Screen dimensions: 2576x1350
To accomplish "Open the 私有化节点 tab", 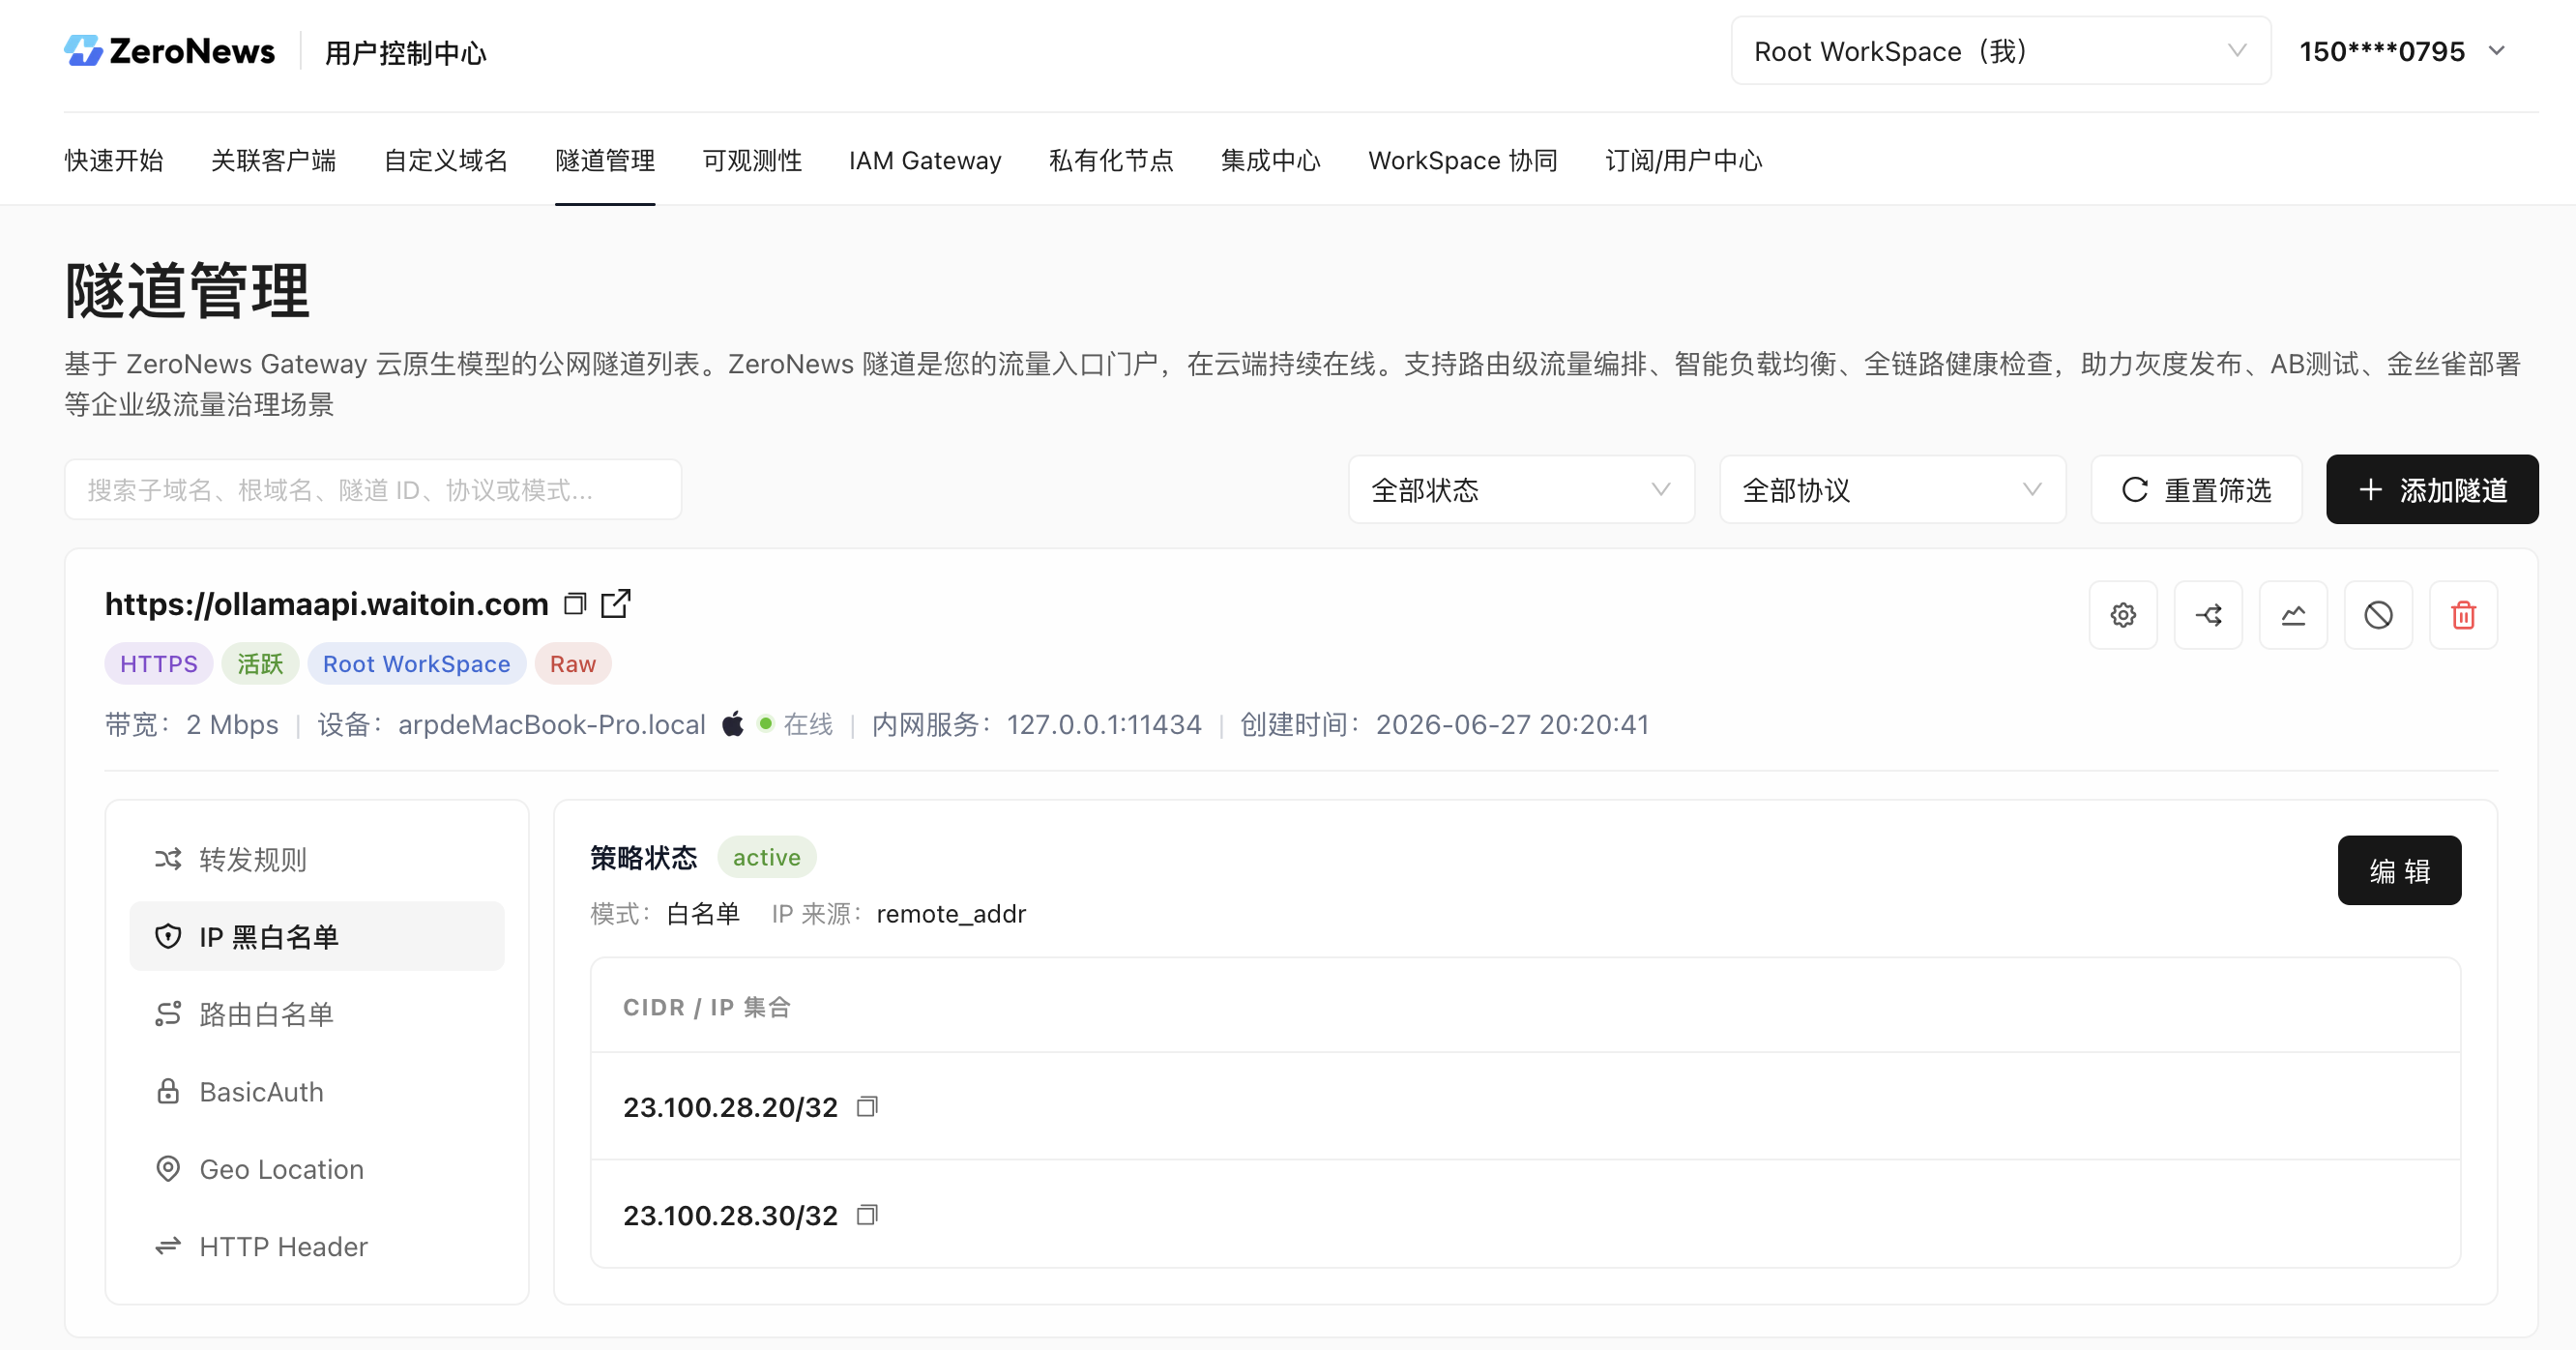I will (x=1111, y=160).
